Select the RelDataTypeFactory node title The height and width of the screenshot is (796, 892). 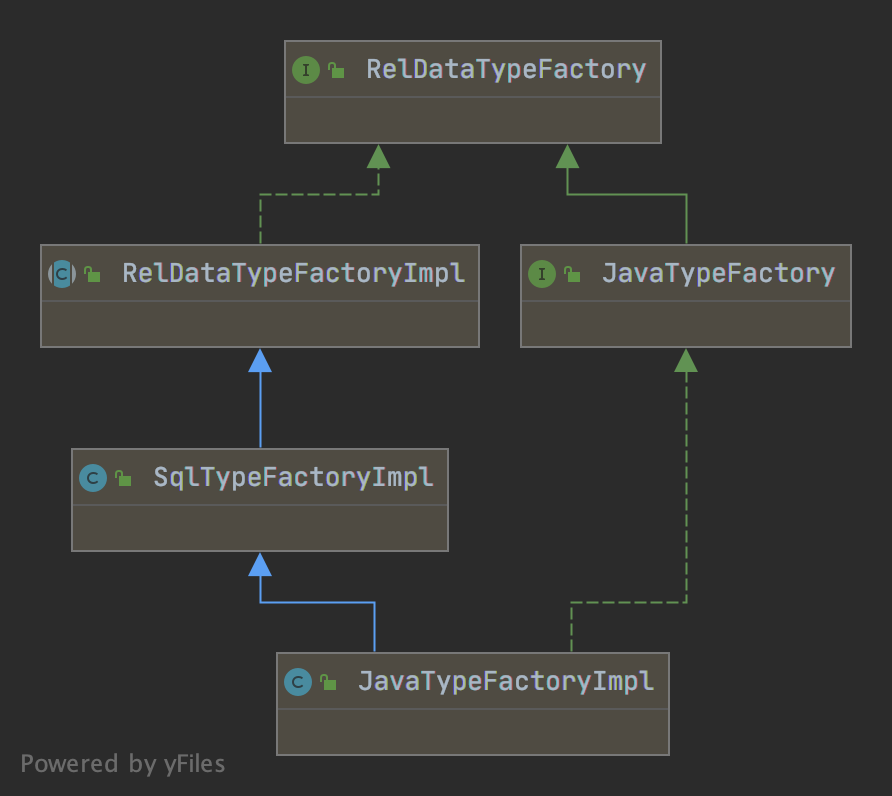tap(506, 70)
